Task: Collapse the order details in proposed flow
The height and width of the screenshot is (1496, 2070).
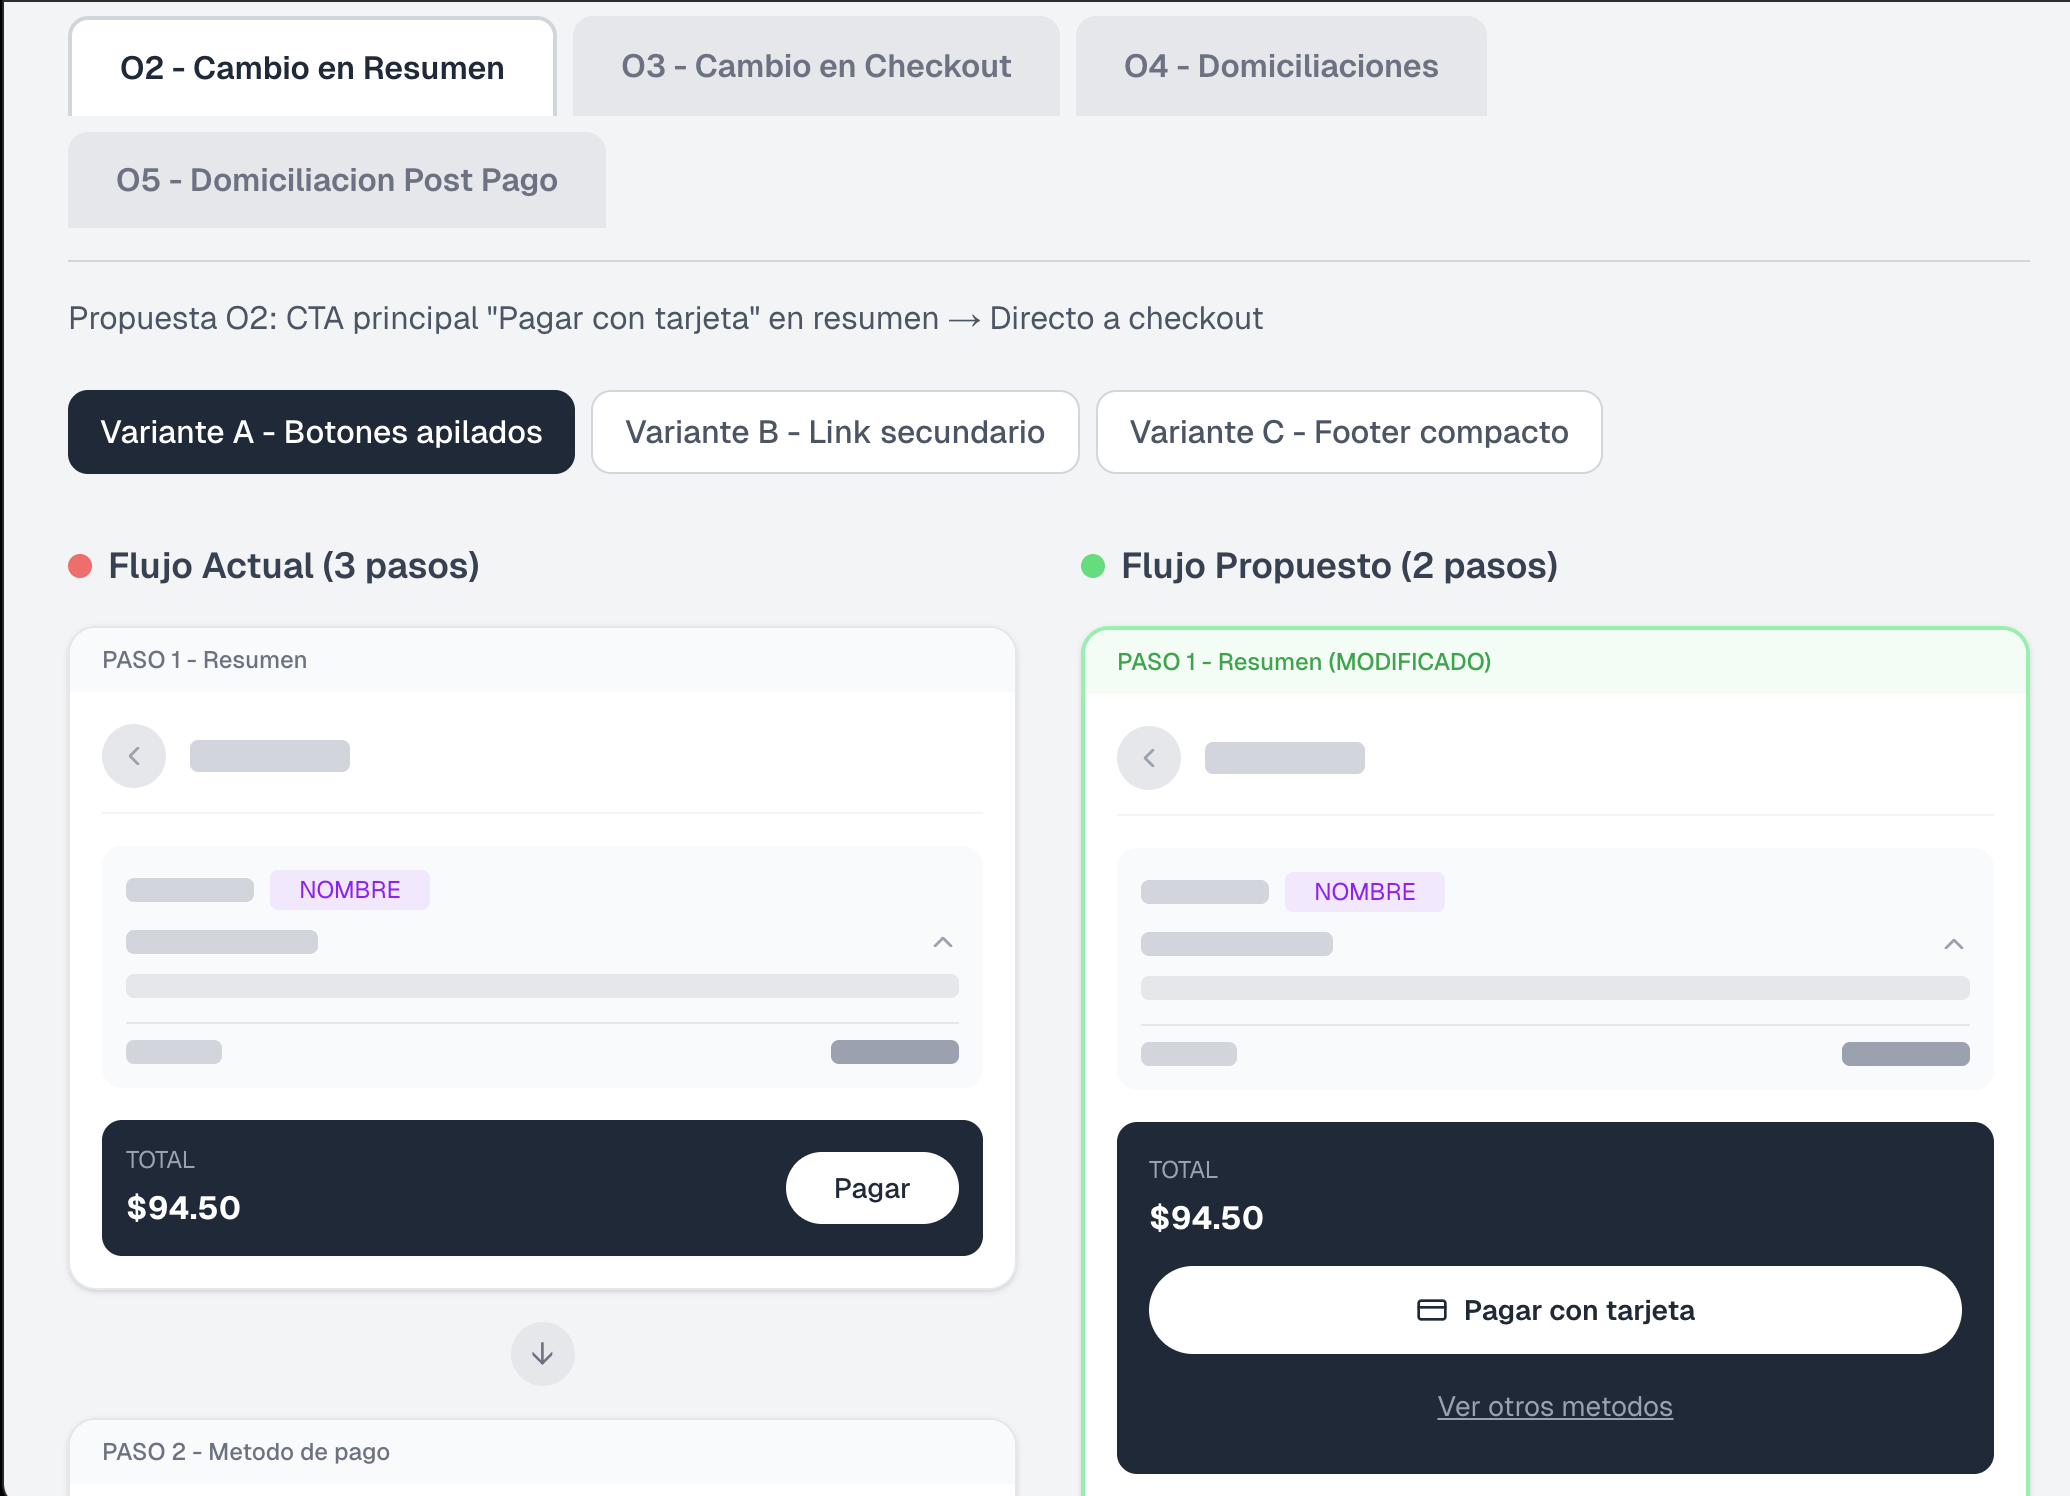Action: click(x=1953, y=944)
